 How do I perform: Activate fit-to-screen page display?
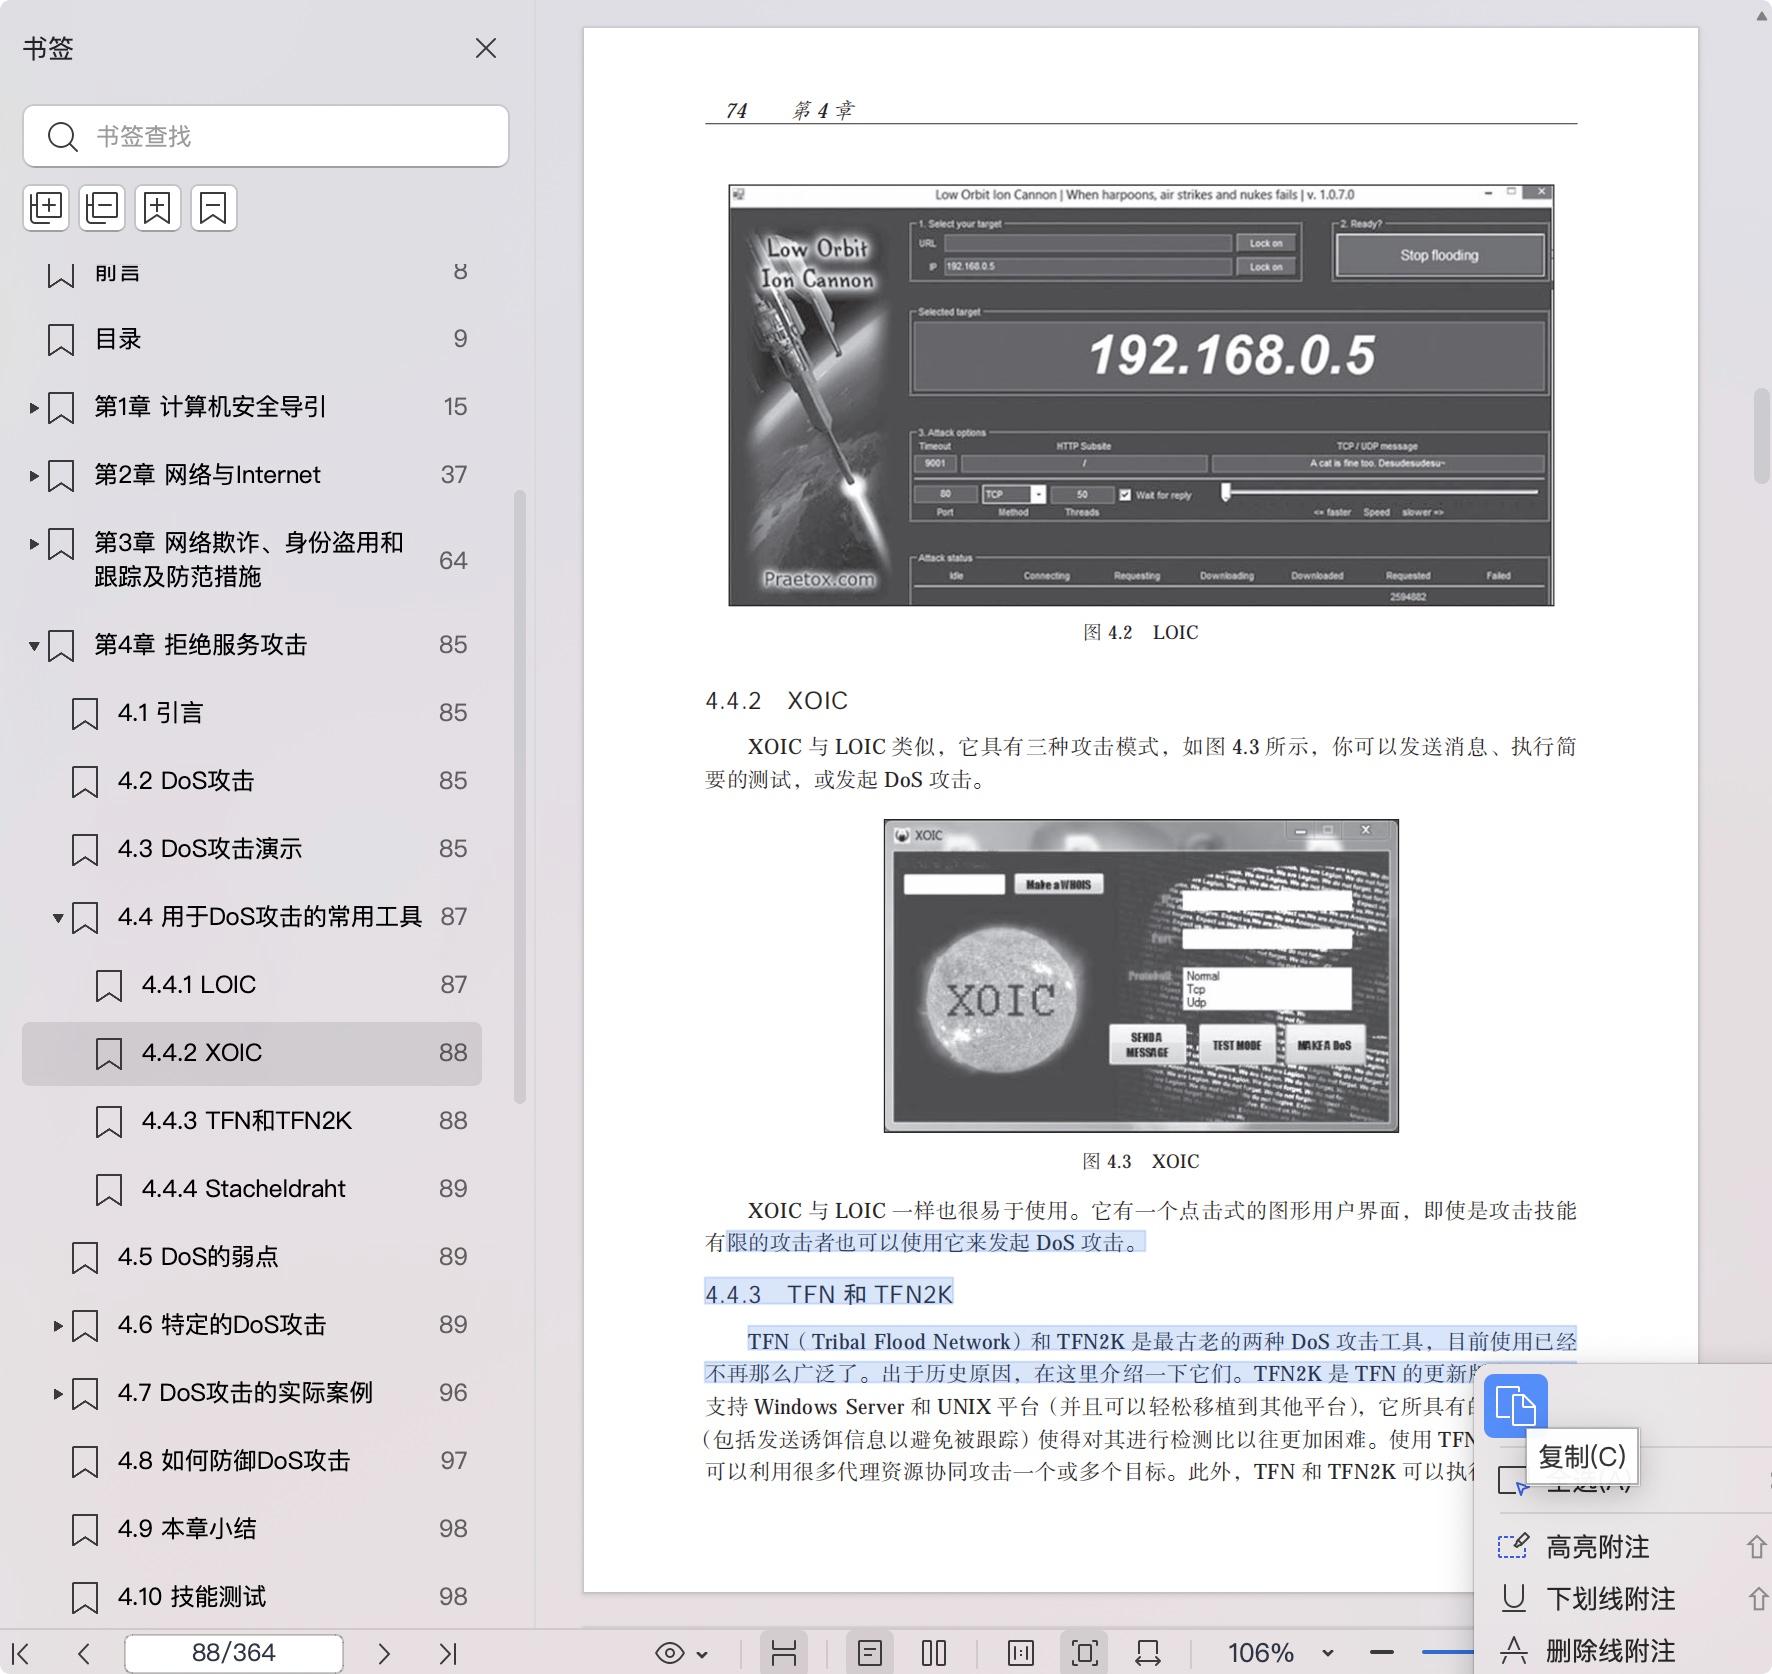1085,1652
